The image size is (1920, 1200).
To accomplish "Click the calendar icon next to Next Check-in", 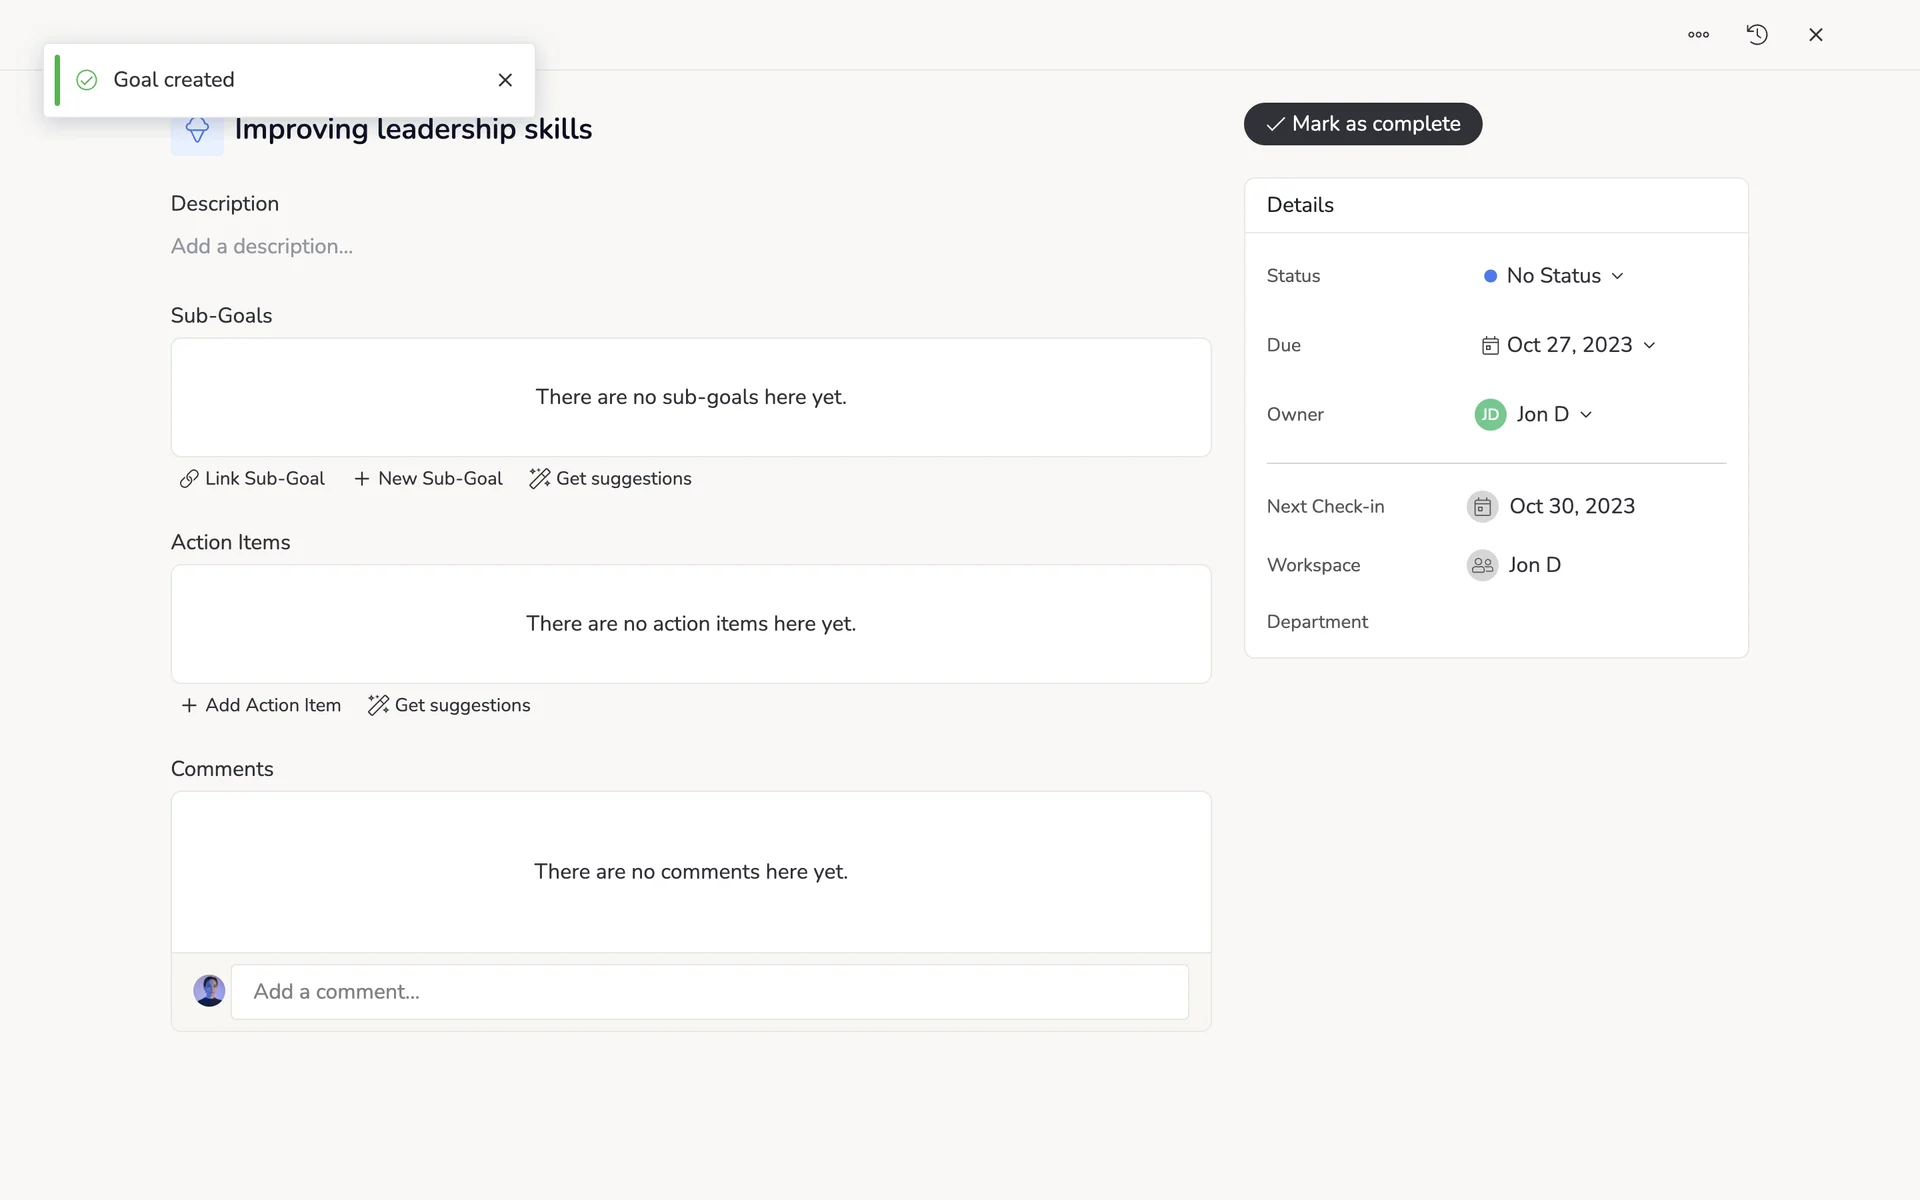I will tap(1482, 507).
